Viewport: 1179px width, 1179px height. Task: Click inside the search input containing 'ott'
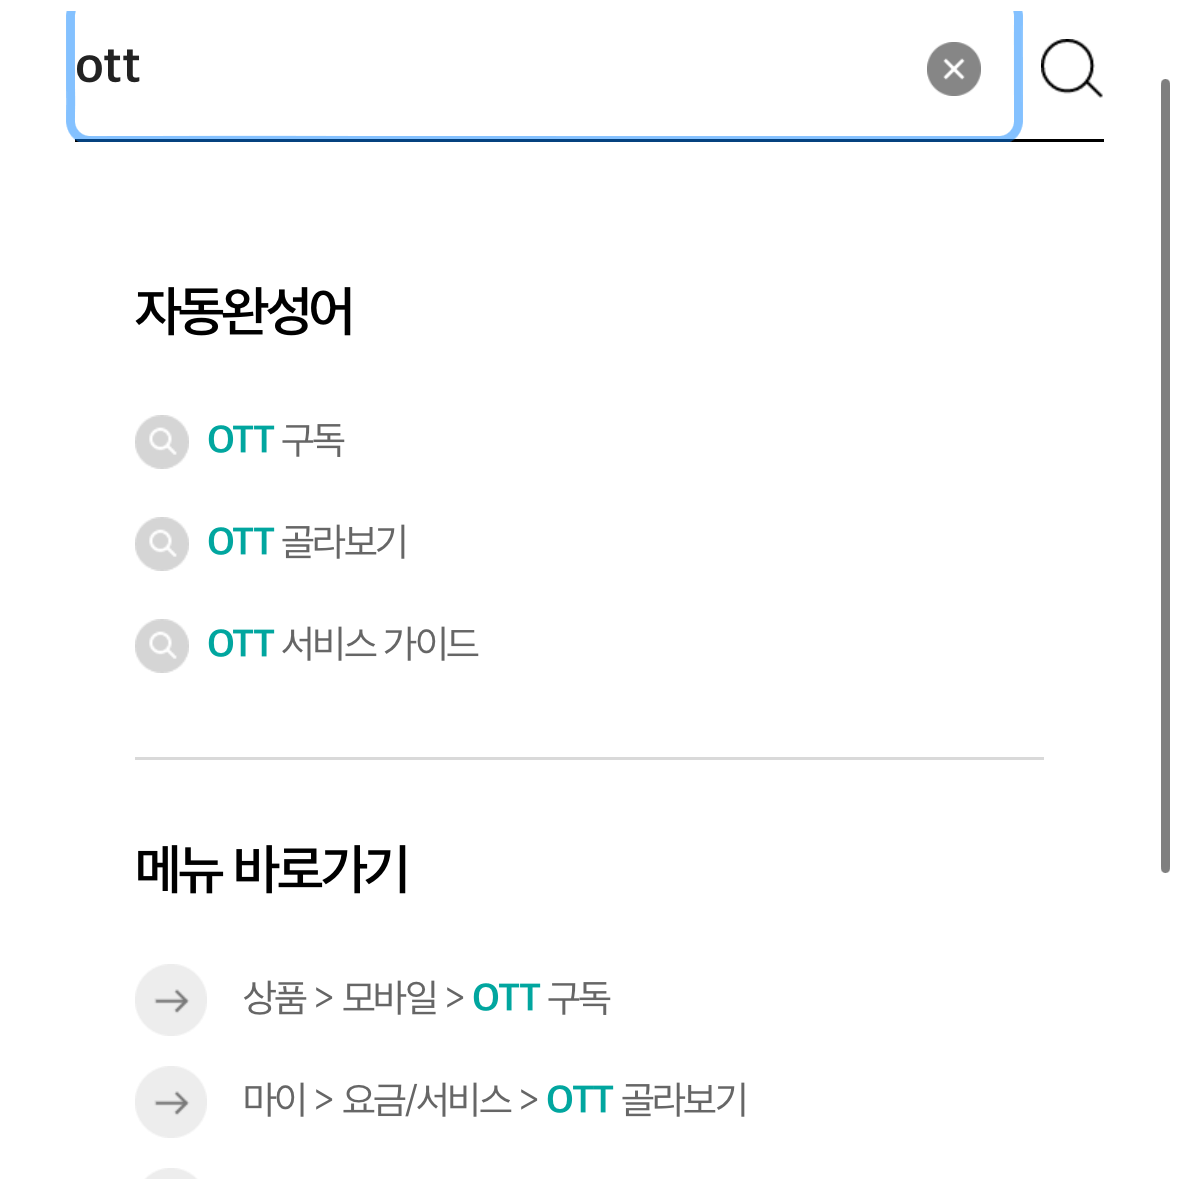tap(500, 70)
